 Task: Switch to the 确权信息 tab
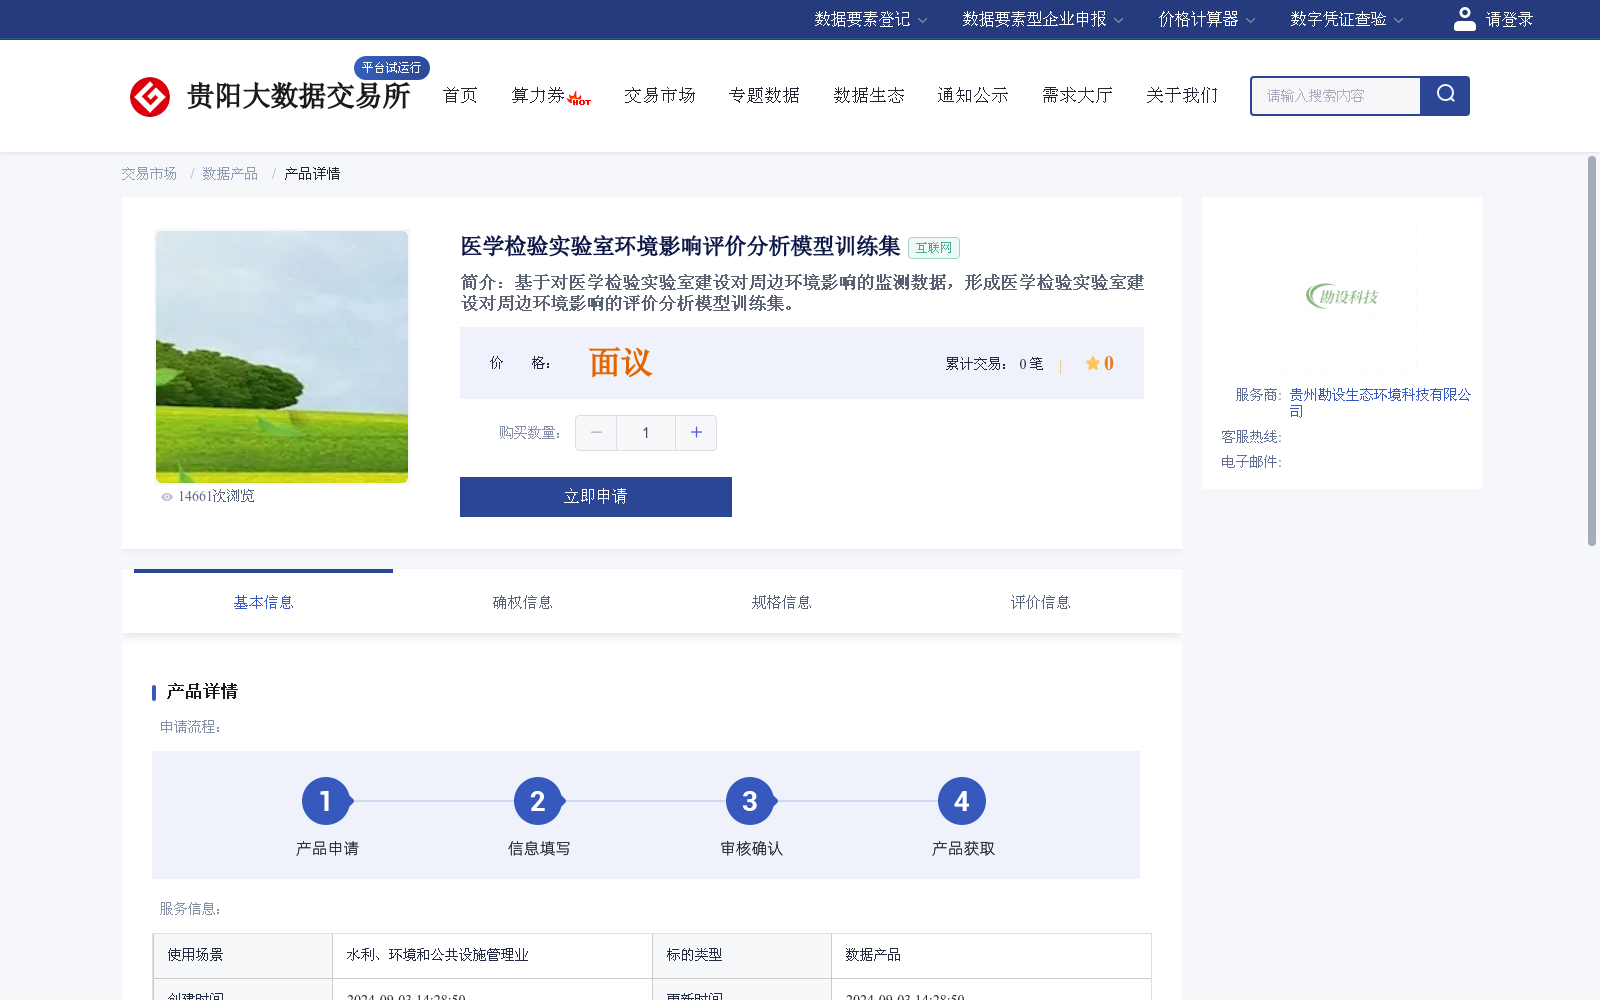click(522, 602)
